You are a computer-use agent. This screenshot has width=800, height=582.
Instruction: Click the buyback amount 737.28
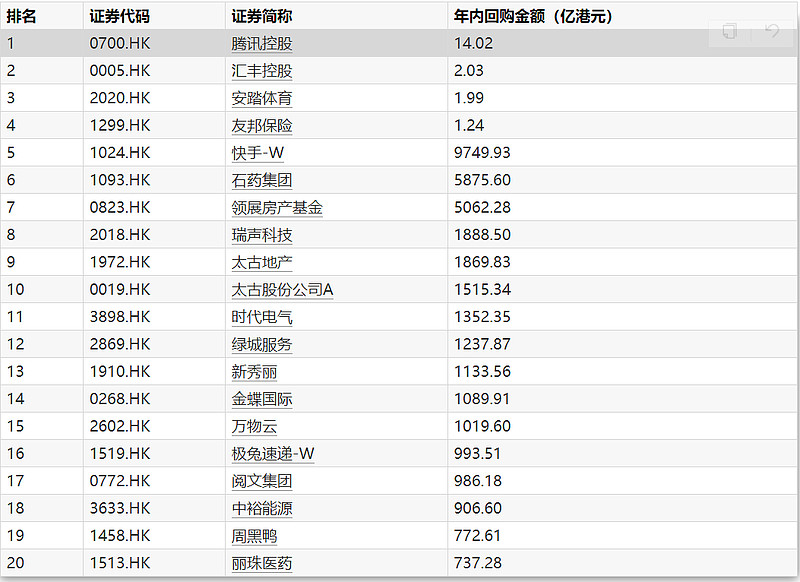(x=478, y=563)
